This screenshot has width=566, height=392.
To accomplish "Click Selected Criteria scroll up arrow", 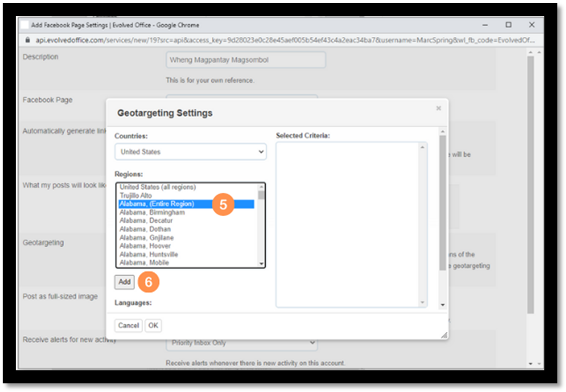I will coord(422,147).
